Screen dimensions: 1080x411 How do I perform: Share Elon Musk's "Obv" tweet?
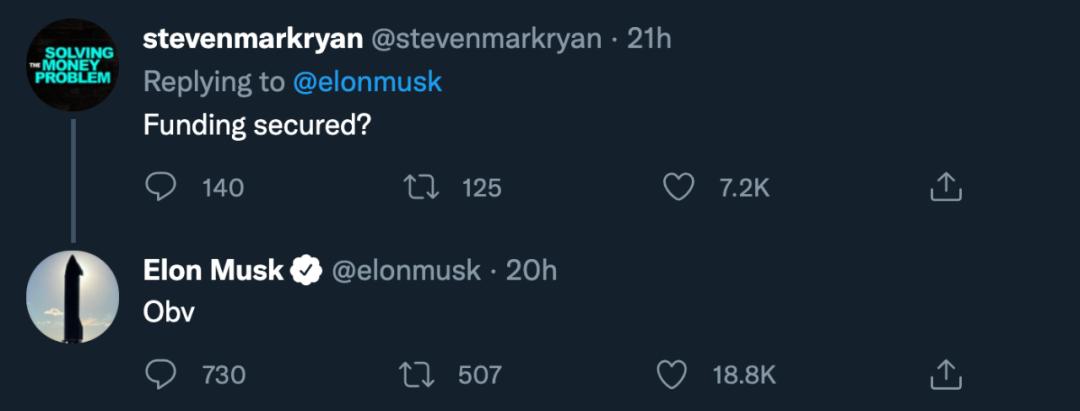tap(946, 374)
